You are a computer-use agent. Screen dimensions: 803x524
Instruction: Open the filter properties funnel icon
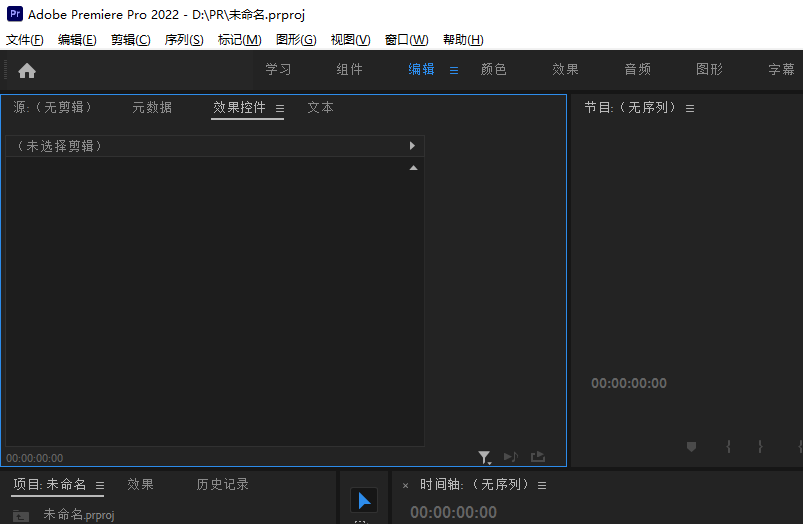484,457
